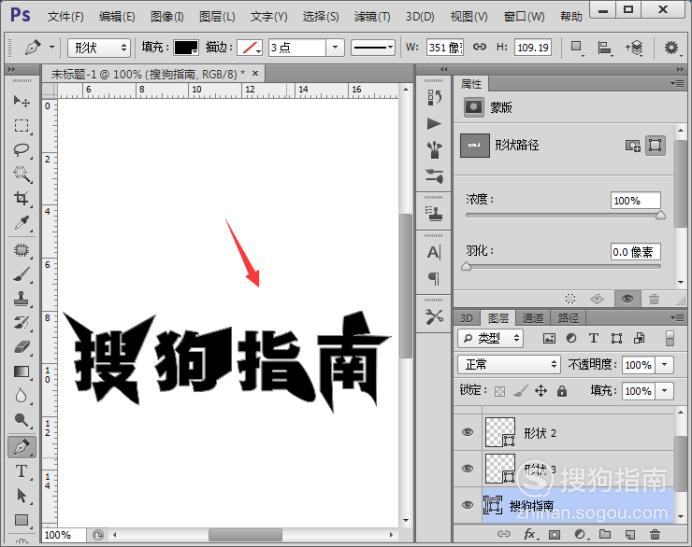This screenshot has width=692, height=547.
Task: Select the Dodge tool
Action: 21,420
